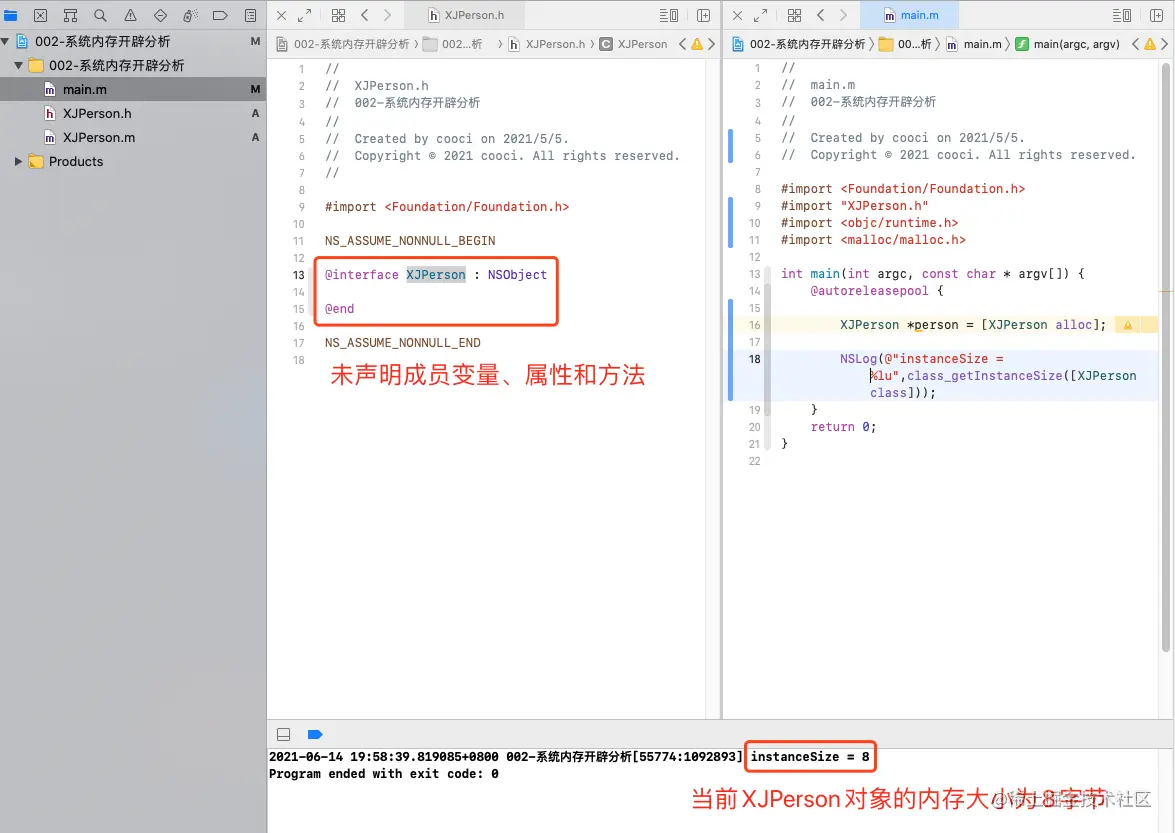This screenshot has height=833, width=1175.
Task: Click 'Program ended with exit code: 0'
Action: (384, 774)
